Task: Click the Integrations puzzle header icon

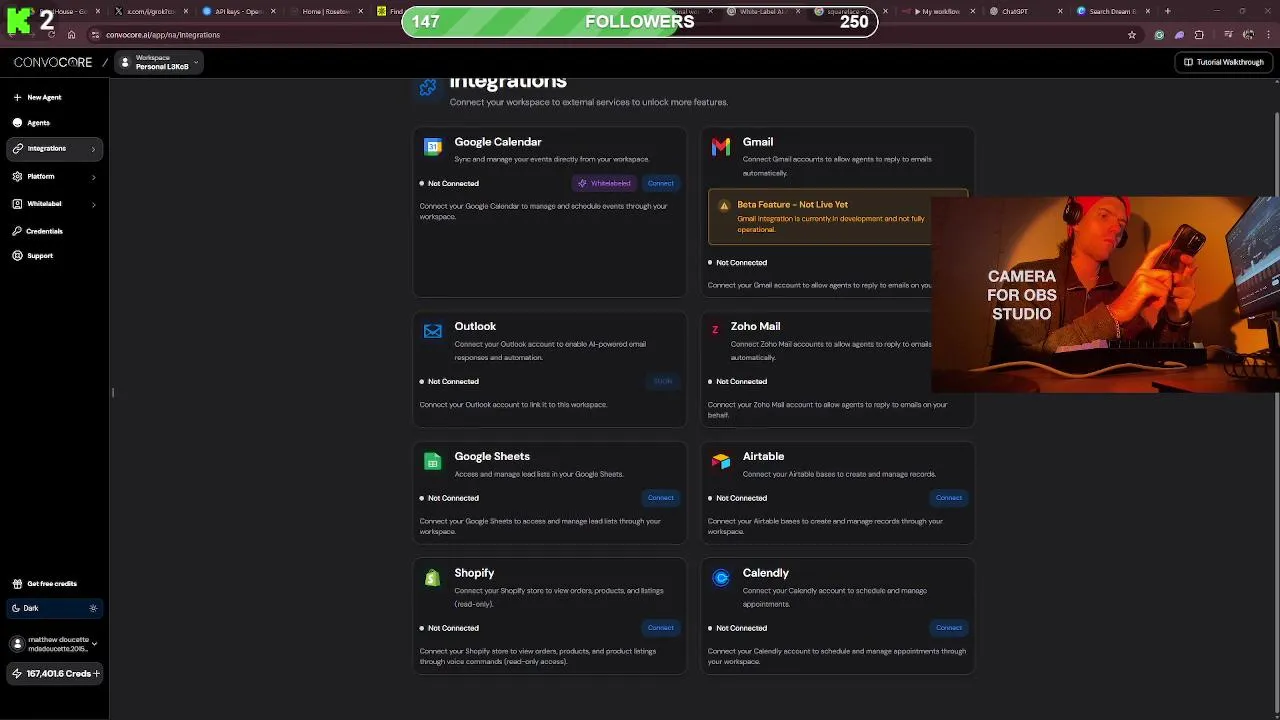Action: (x=428, y=88)
